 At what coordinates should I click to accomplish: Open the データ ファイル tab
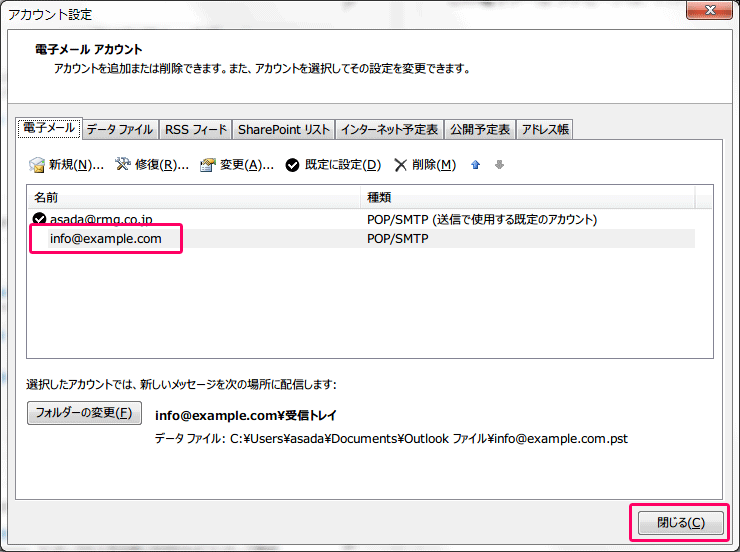tap(119, 129)
